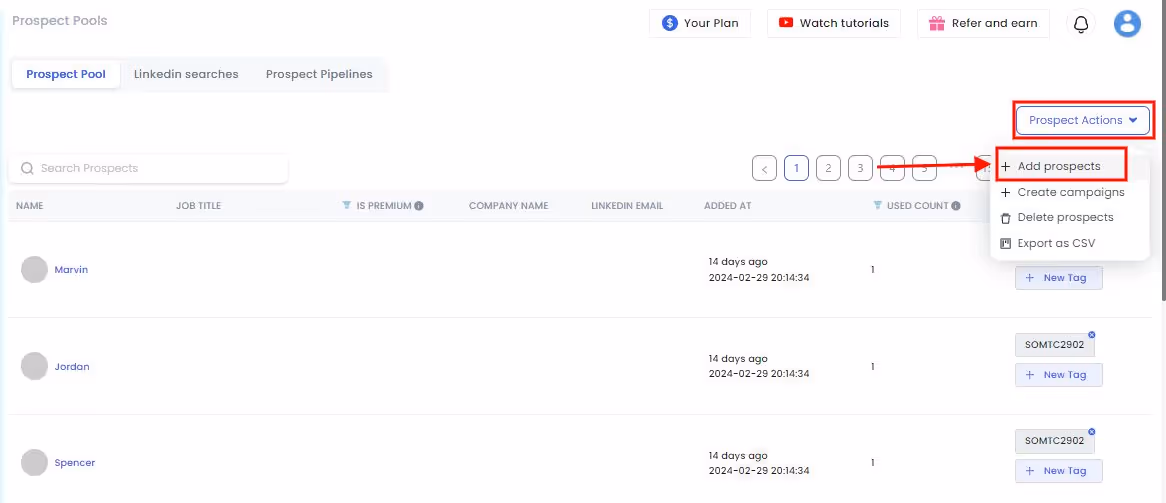
Task: Click the used count 1 in Spencer's row
Action: tap(873, 463)
